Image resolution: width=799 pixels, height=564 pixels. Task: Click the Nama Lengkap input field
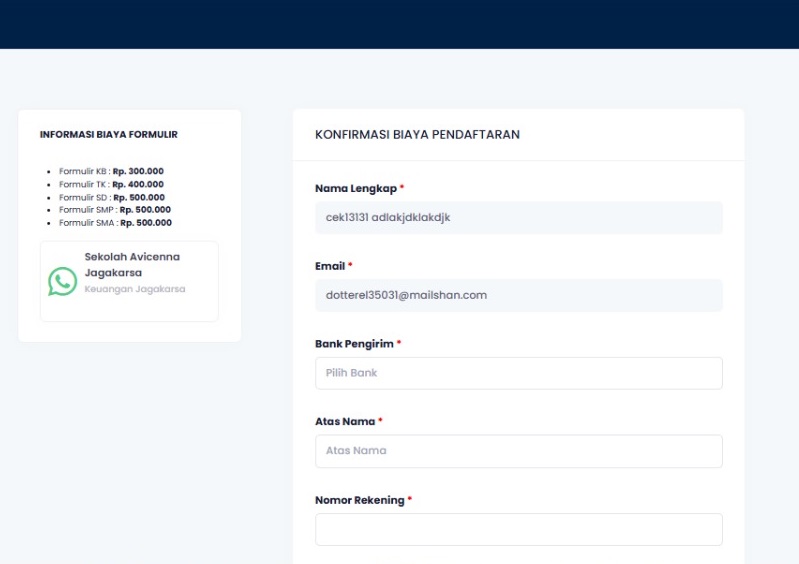click(x=518, y=218)
